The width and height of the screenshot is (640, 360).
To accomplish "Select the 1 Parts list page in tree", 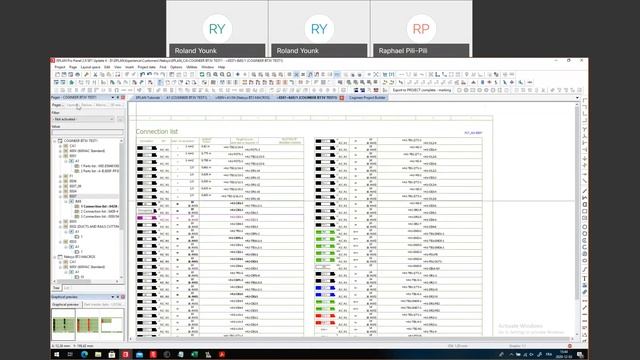I will click(x=99, y=166).
